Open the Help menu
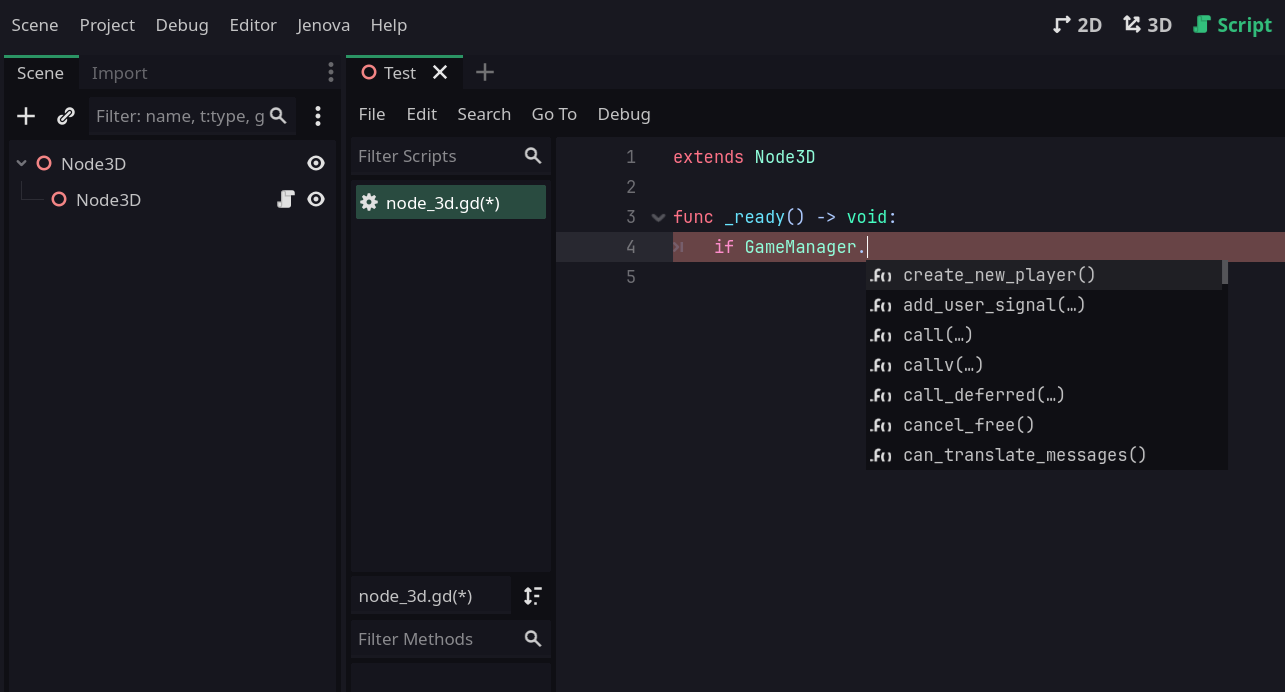The image size is (1285, 692). coord(389,25)
